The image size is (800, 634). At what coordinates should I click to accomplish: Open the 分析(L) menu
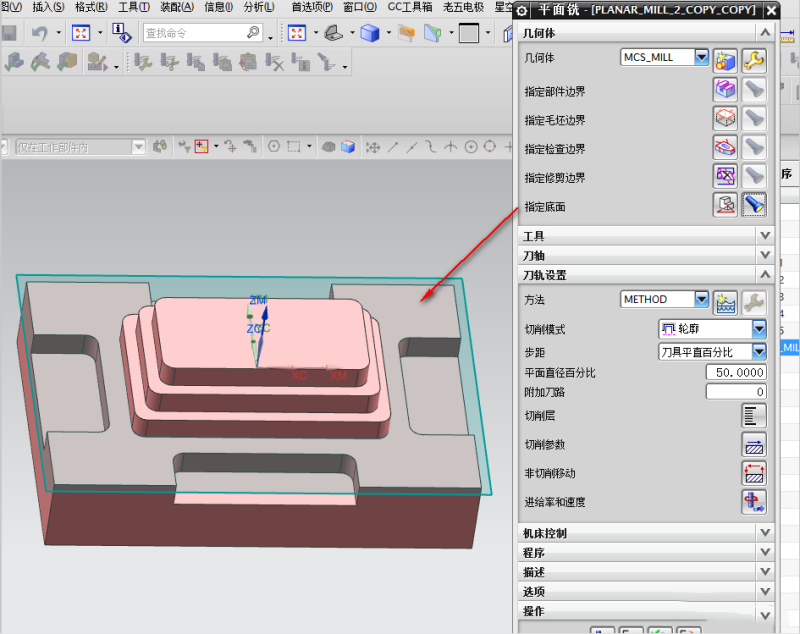click(258, 7)
